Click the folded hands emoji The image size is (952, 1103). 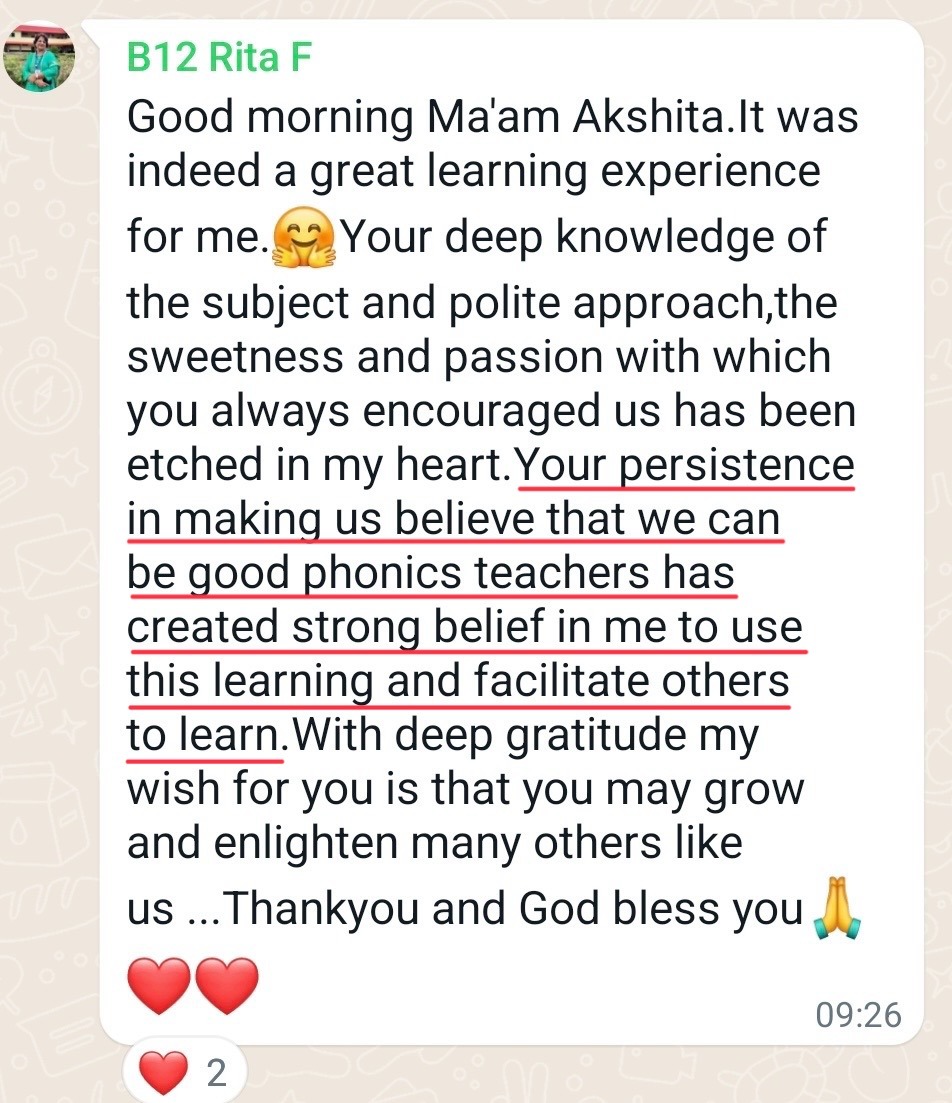[836, 908]
